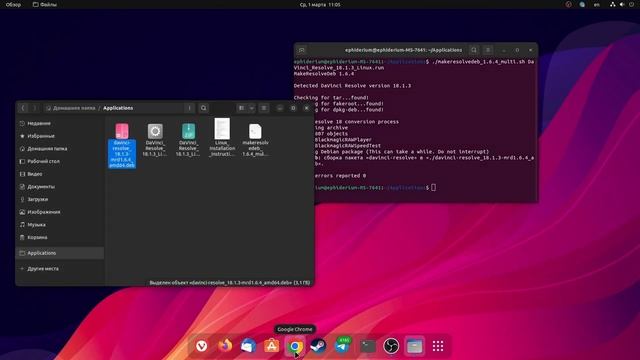Click the Files icon in dock
Image resolution: width=640 pixels, height=360 pixels.
pos(414,346)
